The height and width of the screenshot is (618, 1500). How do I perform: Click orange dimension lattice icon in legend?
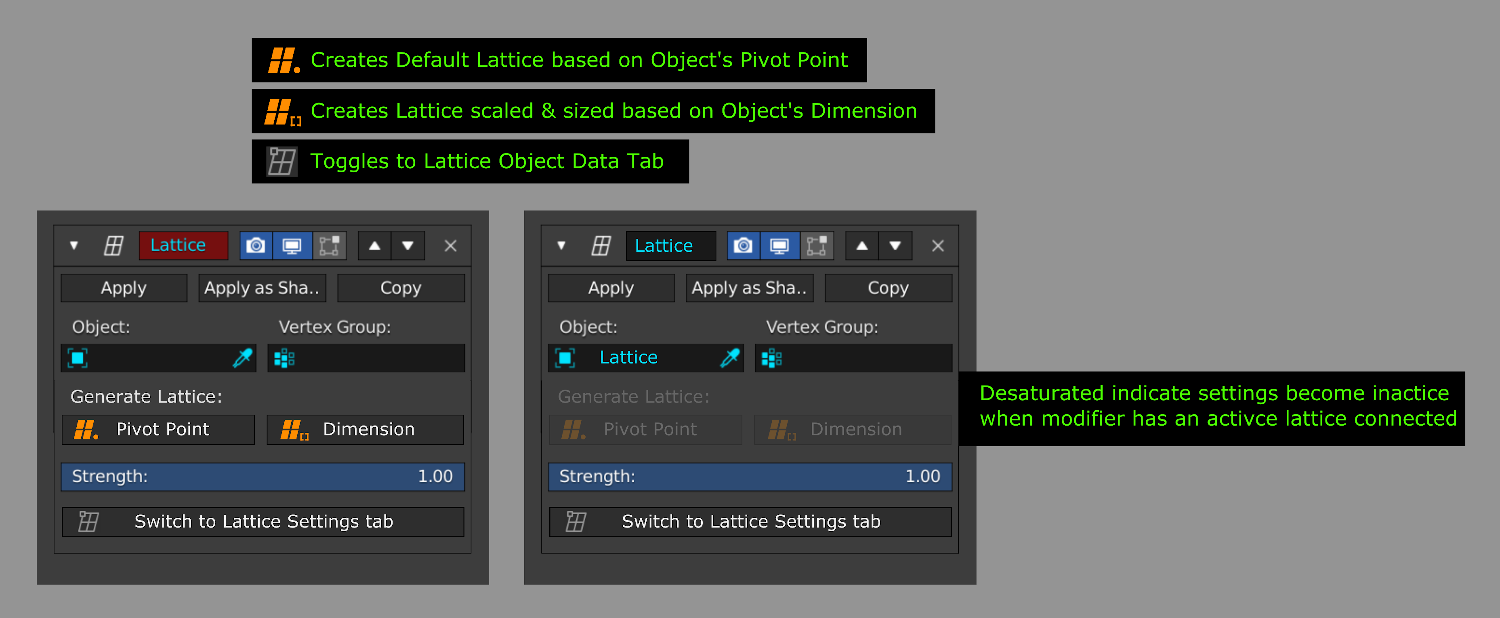point(283,112)
